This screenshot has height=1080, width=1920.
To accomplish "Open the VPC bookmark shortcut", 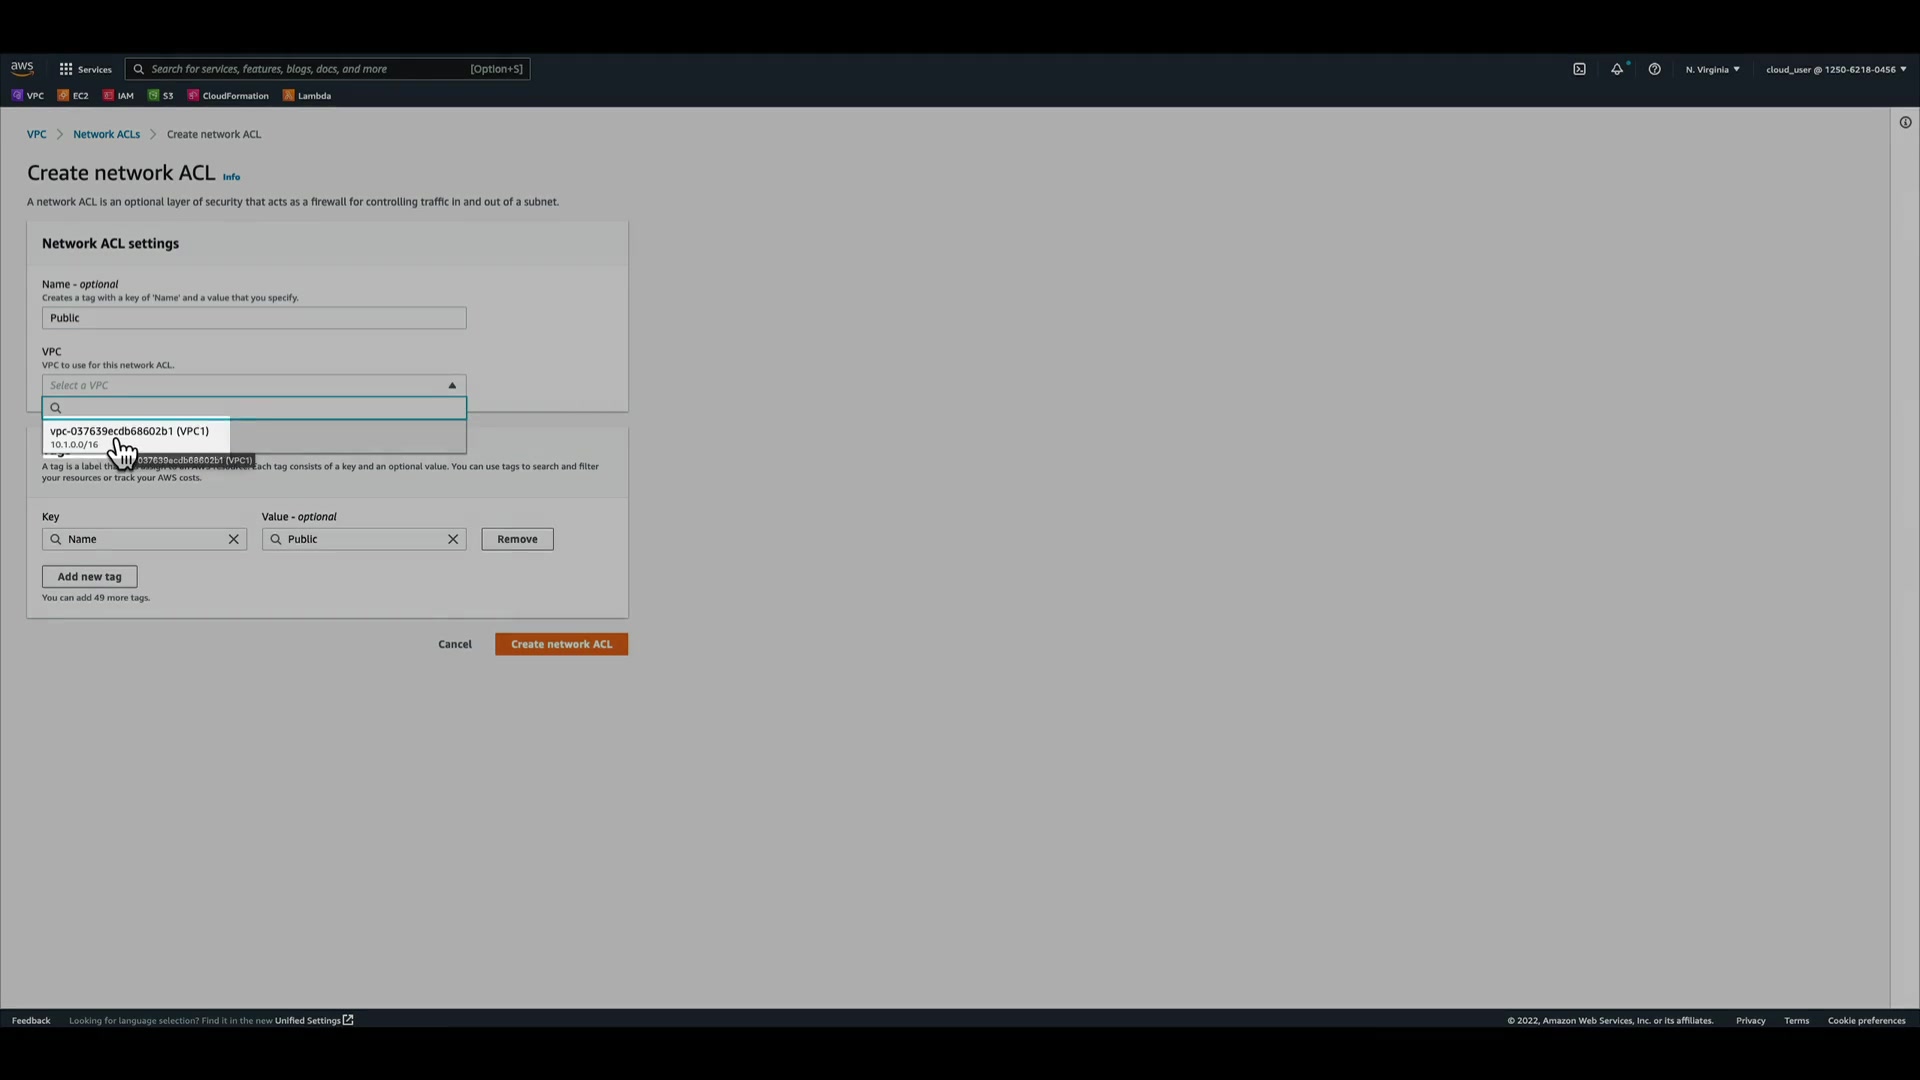I will click(x=28, y=96).
